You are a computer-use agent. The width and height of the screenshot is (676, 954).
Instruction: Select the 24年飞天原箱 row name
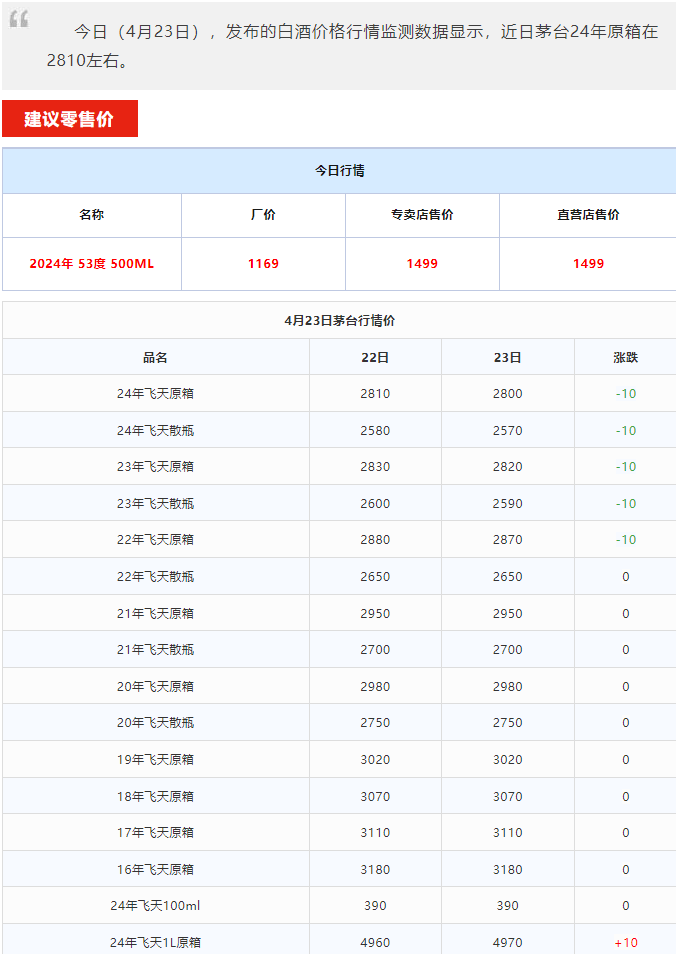(155, 394)
